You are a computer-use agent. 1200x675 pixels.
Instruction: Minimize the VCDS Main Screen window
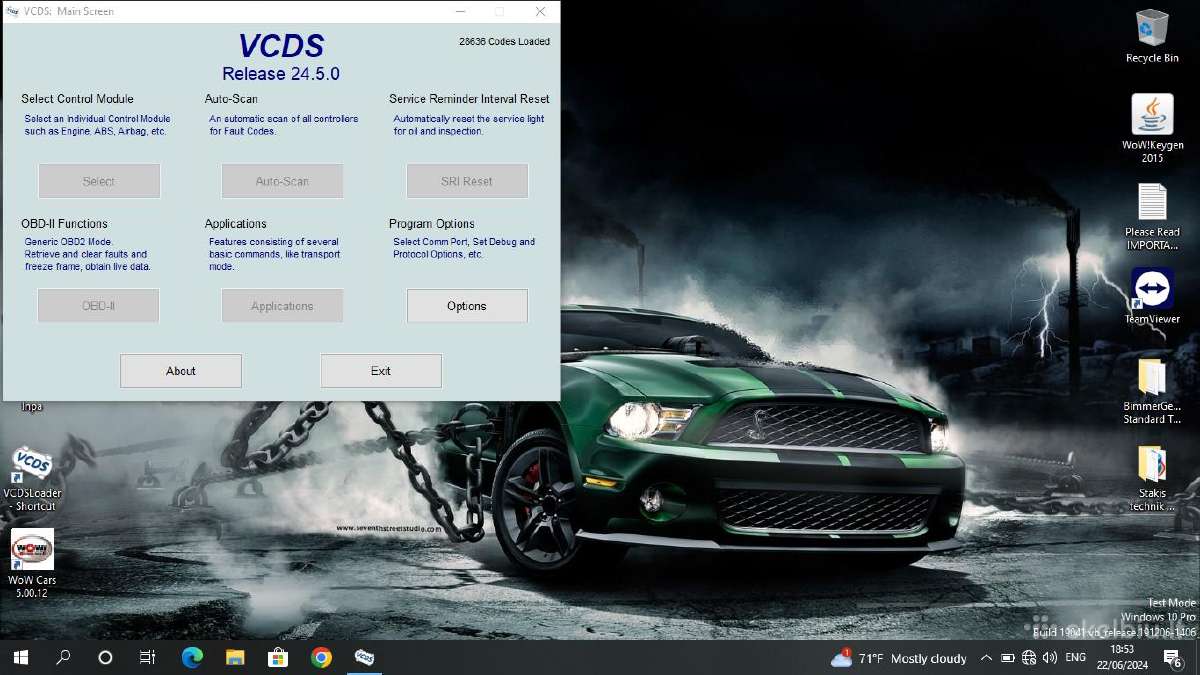460,12
